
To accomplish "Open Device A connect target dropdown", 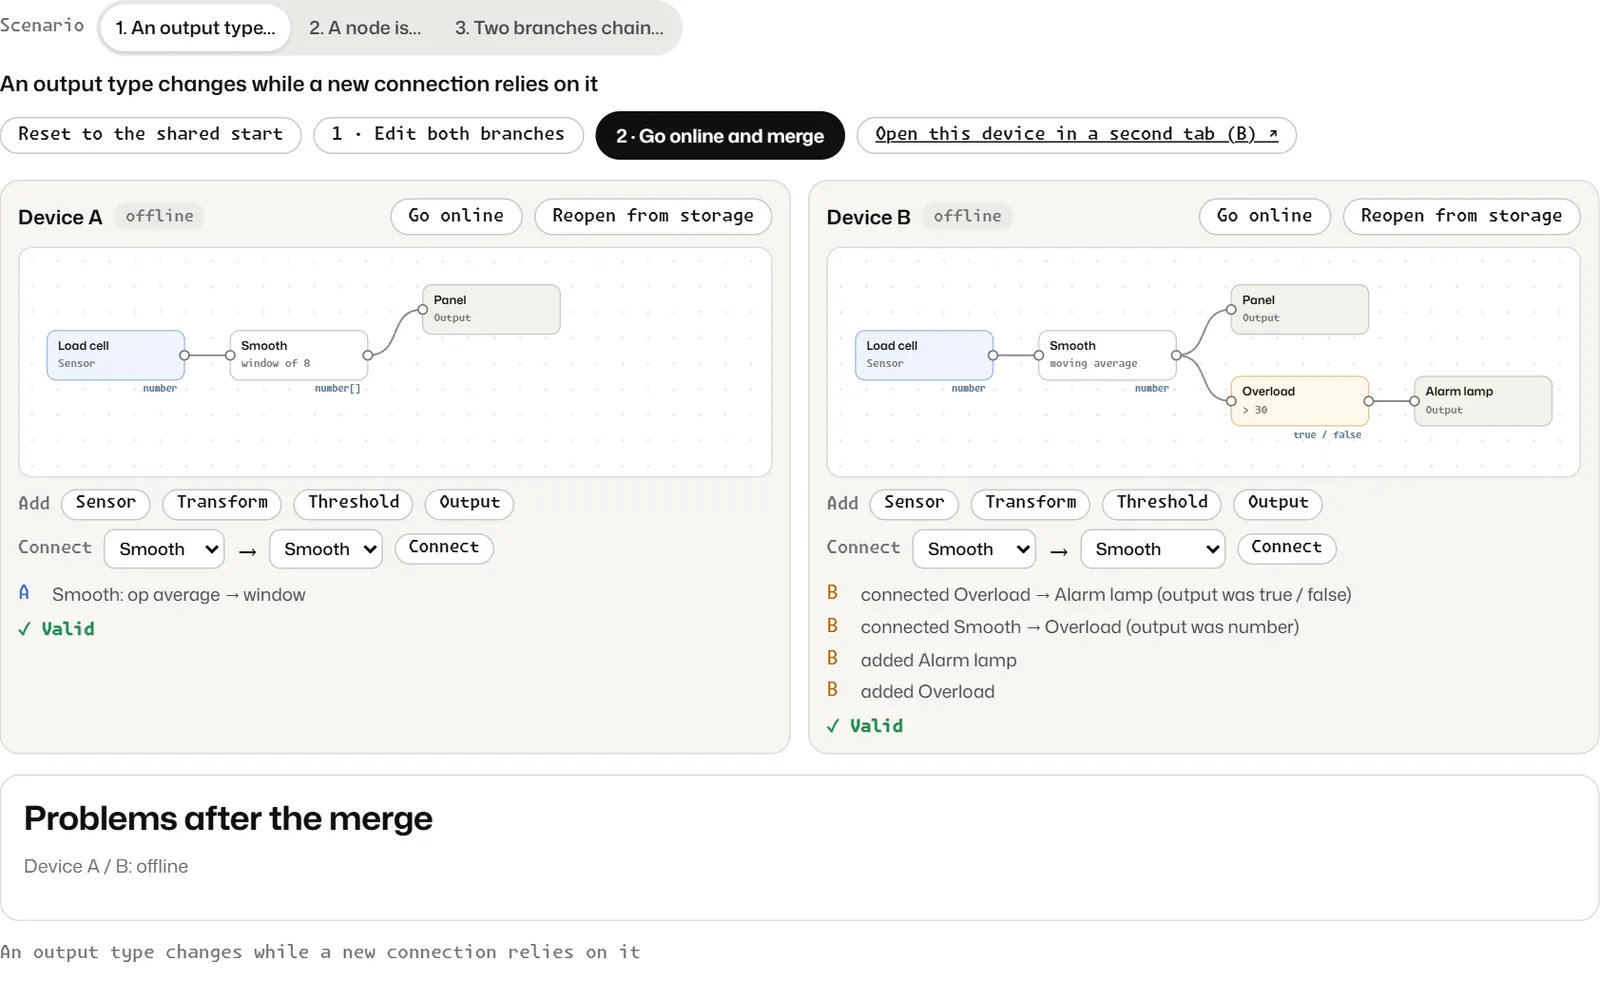I will click(326, 549).
